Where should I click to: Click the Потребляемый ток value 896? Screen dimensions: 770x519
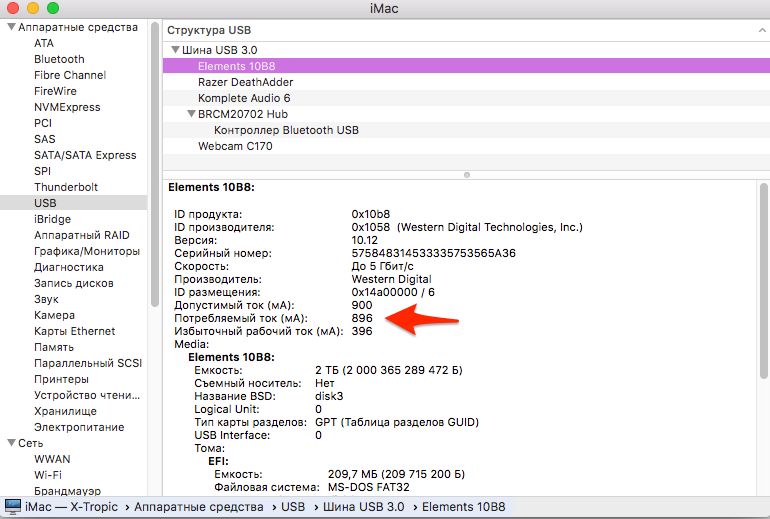tap(362, 318)
